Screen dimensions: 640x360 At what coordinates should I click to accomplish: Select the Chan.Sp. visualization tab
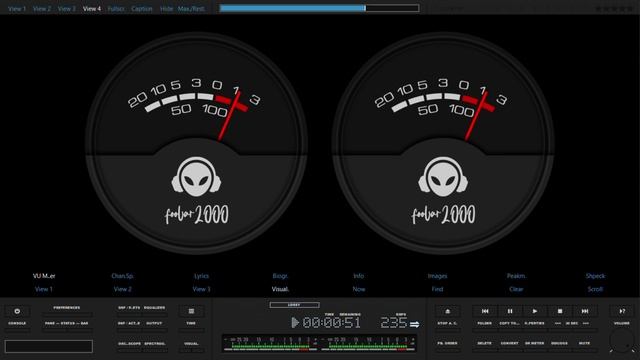coord(122,276)
